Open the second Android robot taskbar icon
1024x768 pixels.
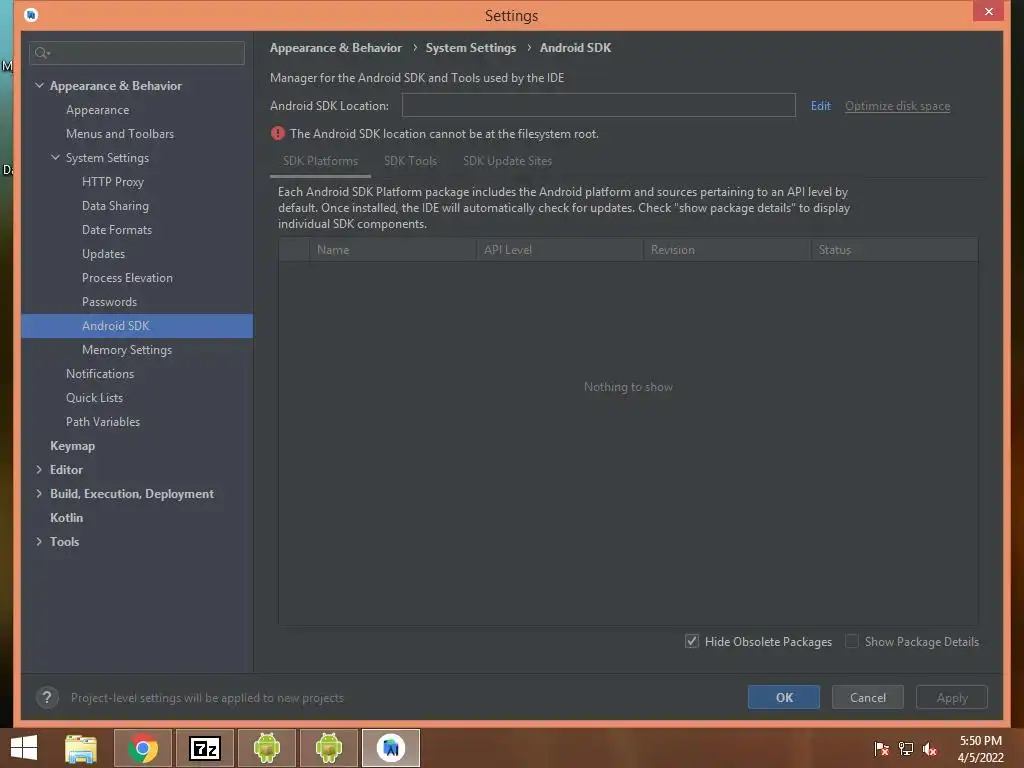pyautogui.click(x=328, y=748)
